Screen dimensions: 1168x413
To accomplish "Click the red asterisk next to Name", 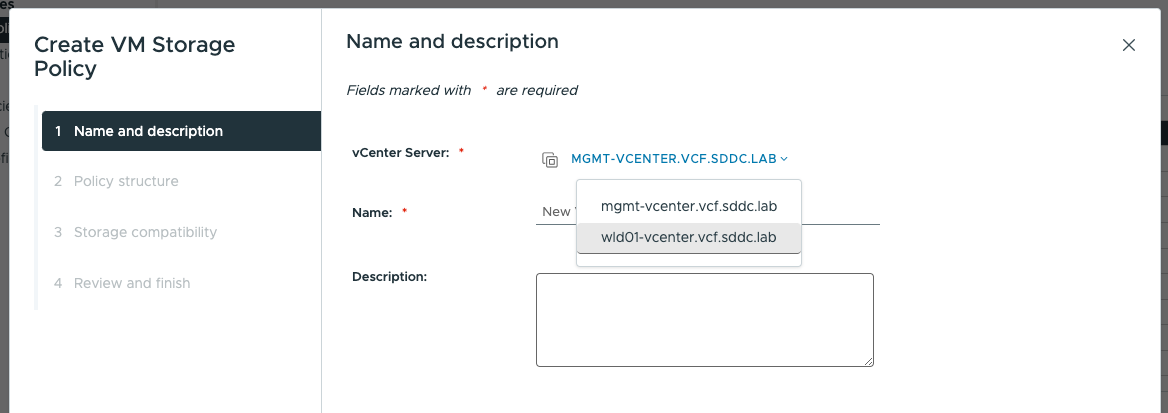I will coord(405,213).
